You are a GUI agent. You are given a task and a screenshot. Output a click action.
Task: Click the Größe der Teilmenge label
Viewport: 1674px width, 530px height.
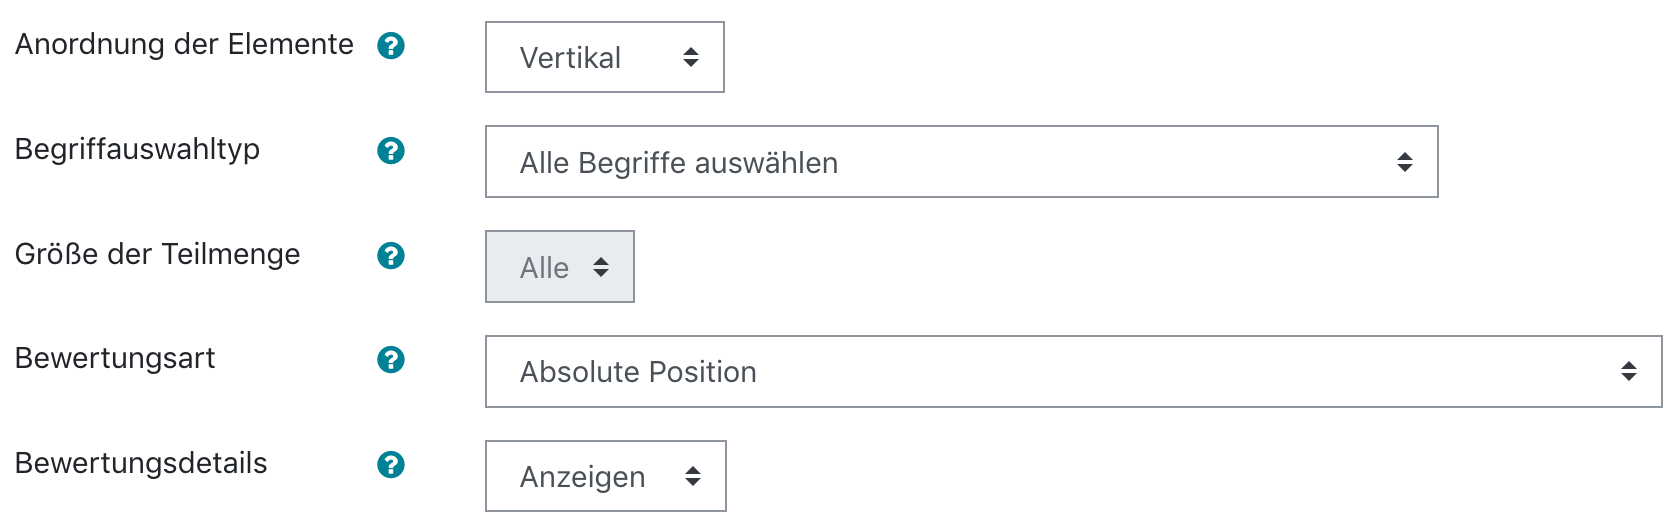(157, 255)
